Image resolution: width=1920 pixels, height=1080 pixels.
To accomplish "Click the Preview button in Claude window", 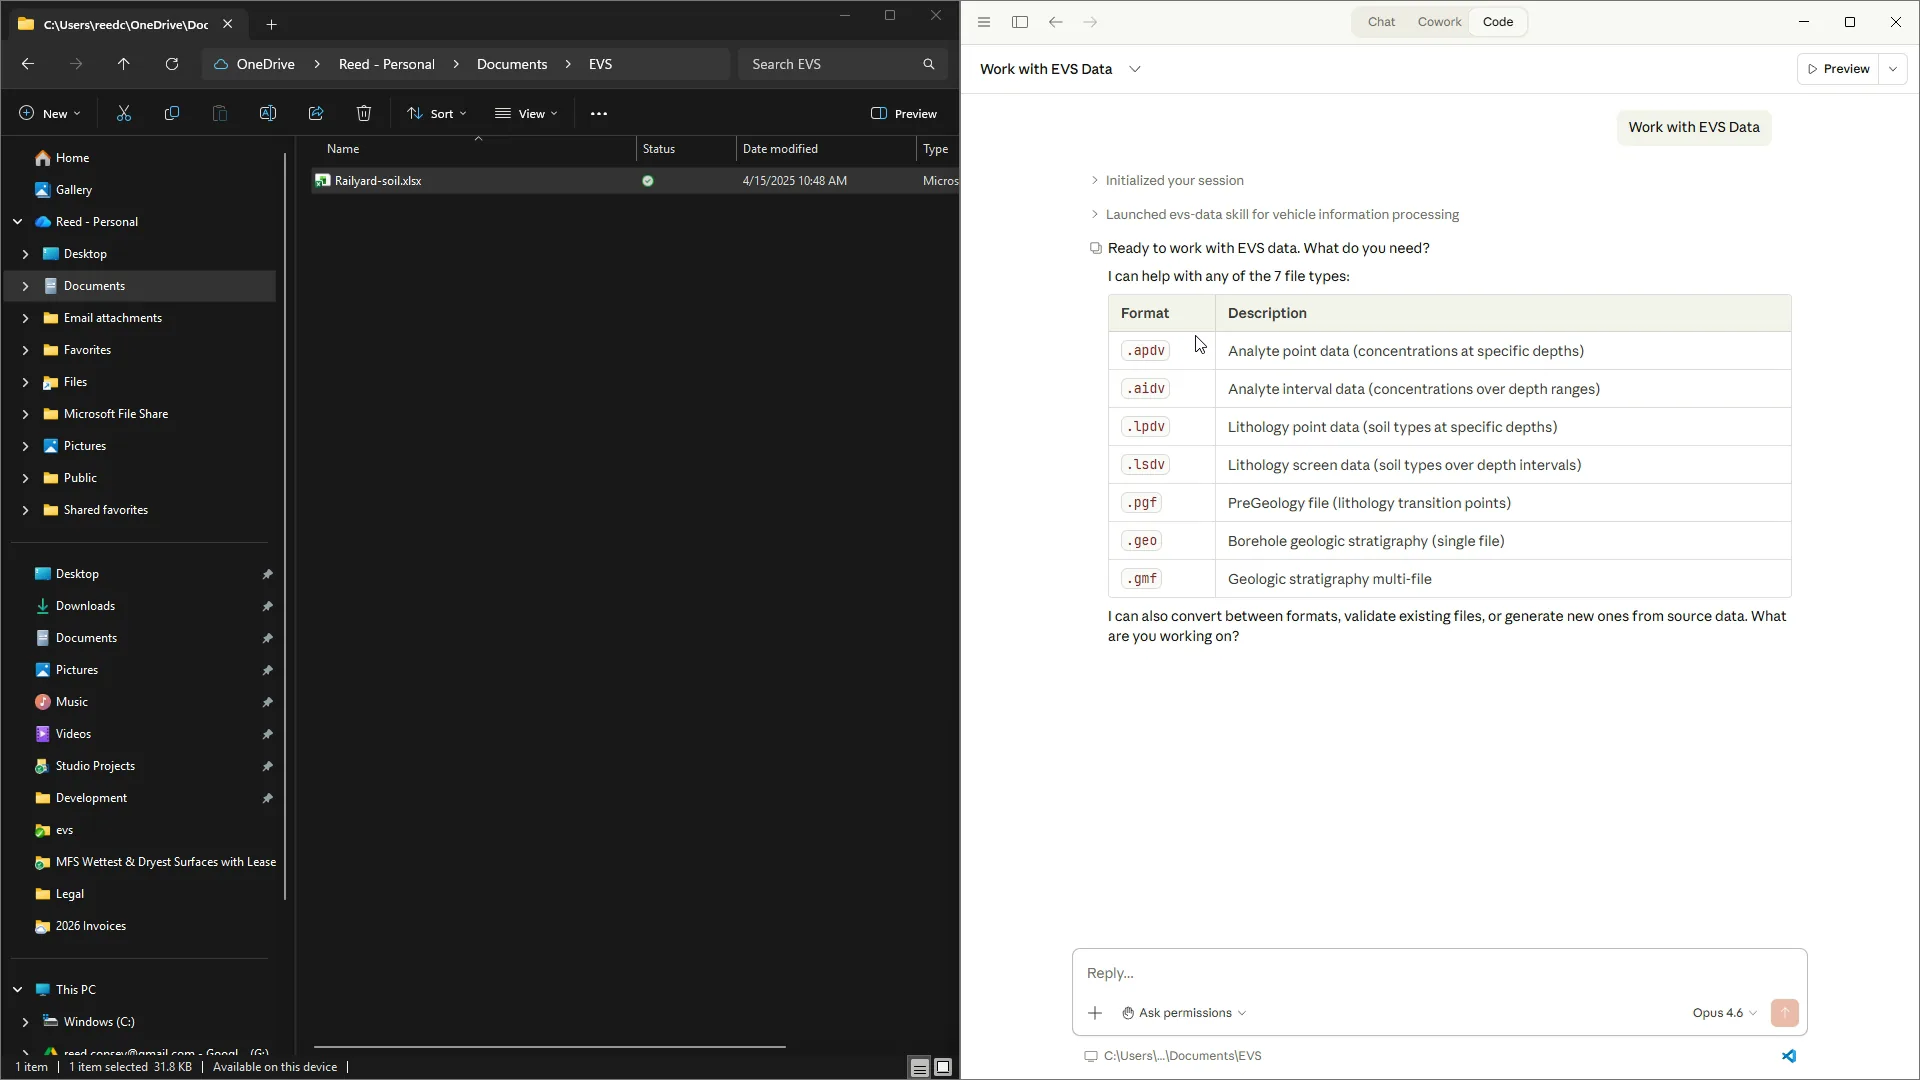I will (1838, 69).
